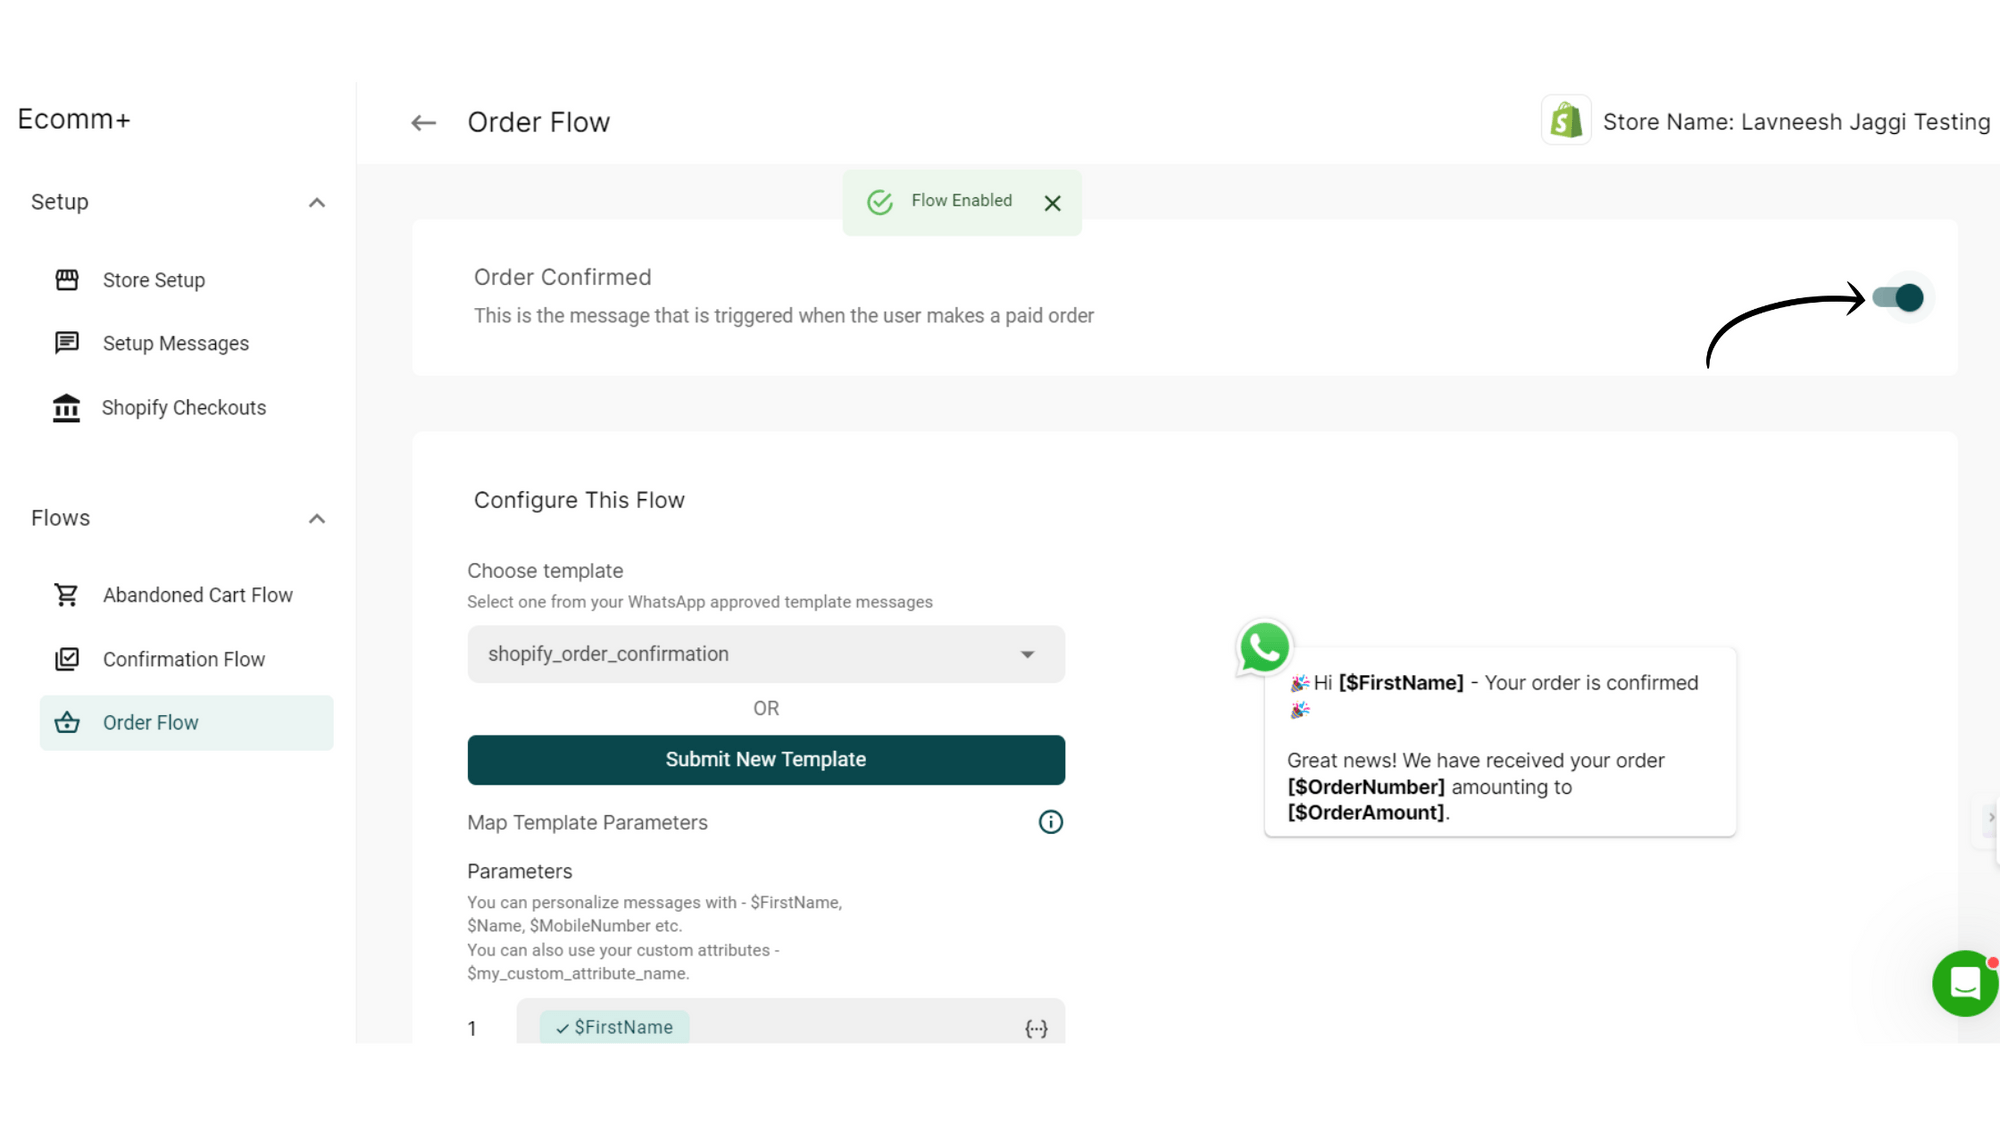This screenshot has height=1125, width=2000.
Task: Select Confirmation Flow from the sidebar
Action: 183,659
